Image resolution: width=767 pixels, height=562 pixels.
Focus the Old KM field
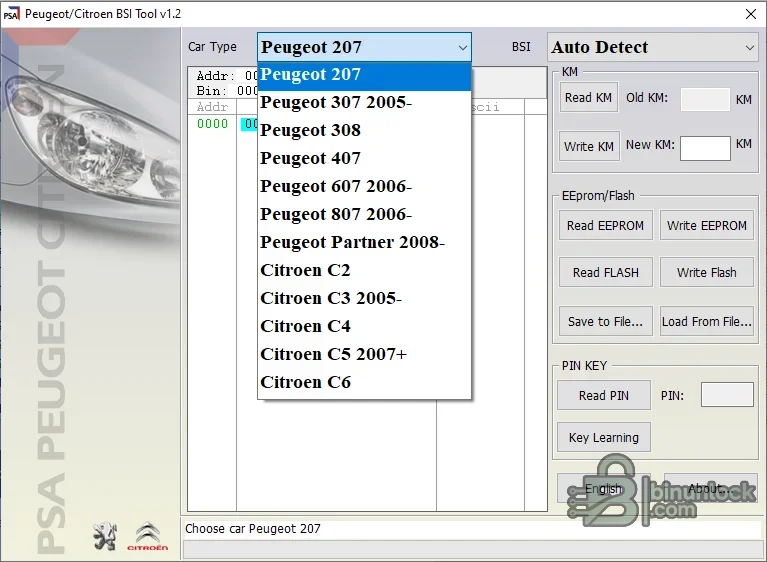click(705, 99)
